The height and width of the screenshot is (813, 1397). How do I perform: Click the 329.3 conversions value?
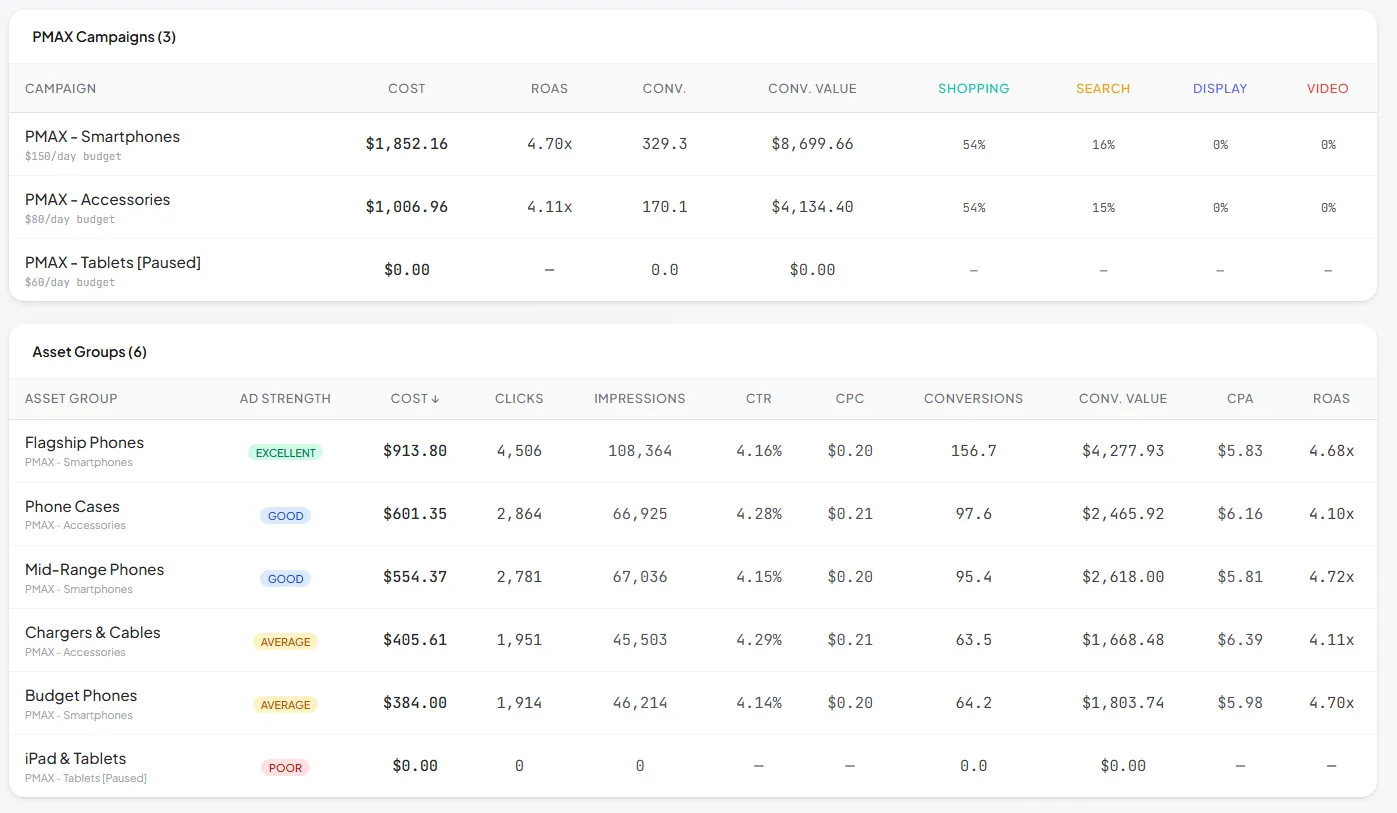pos(665,144)
